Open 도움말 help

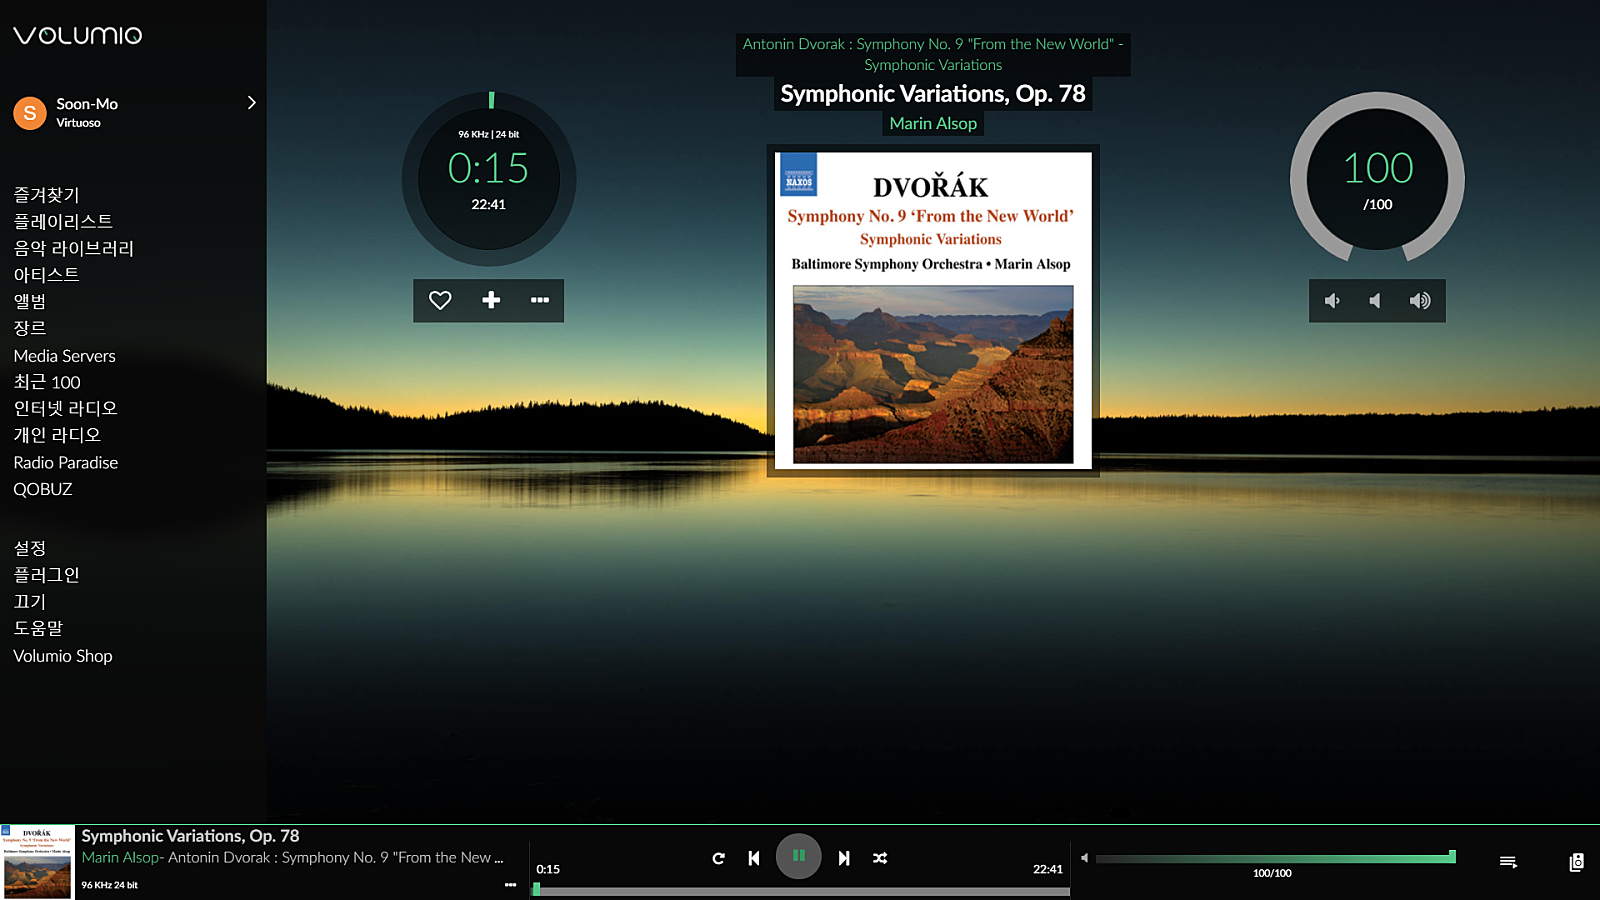pyautogui.click(x=38, y=628)
